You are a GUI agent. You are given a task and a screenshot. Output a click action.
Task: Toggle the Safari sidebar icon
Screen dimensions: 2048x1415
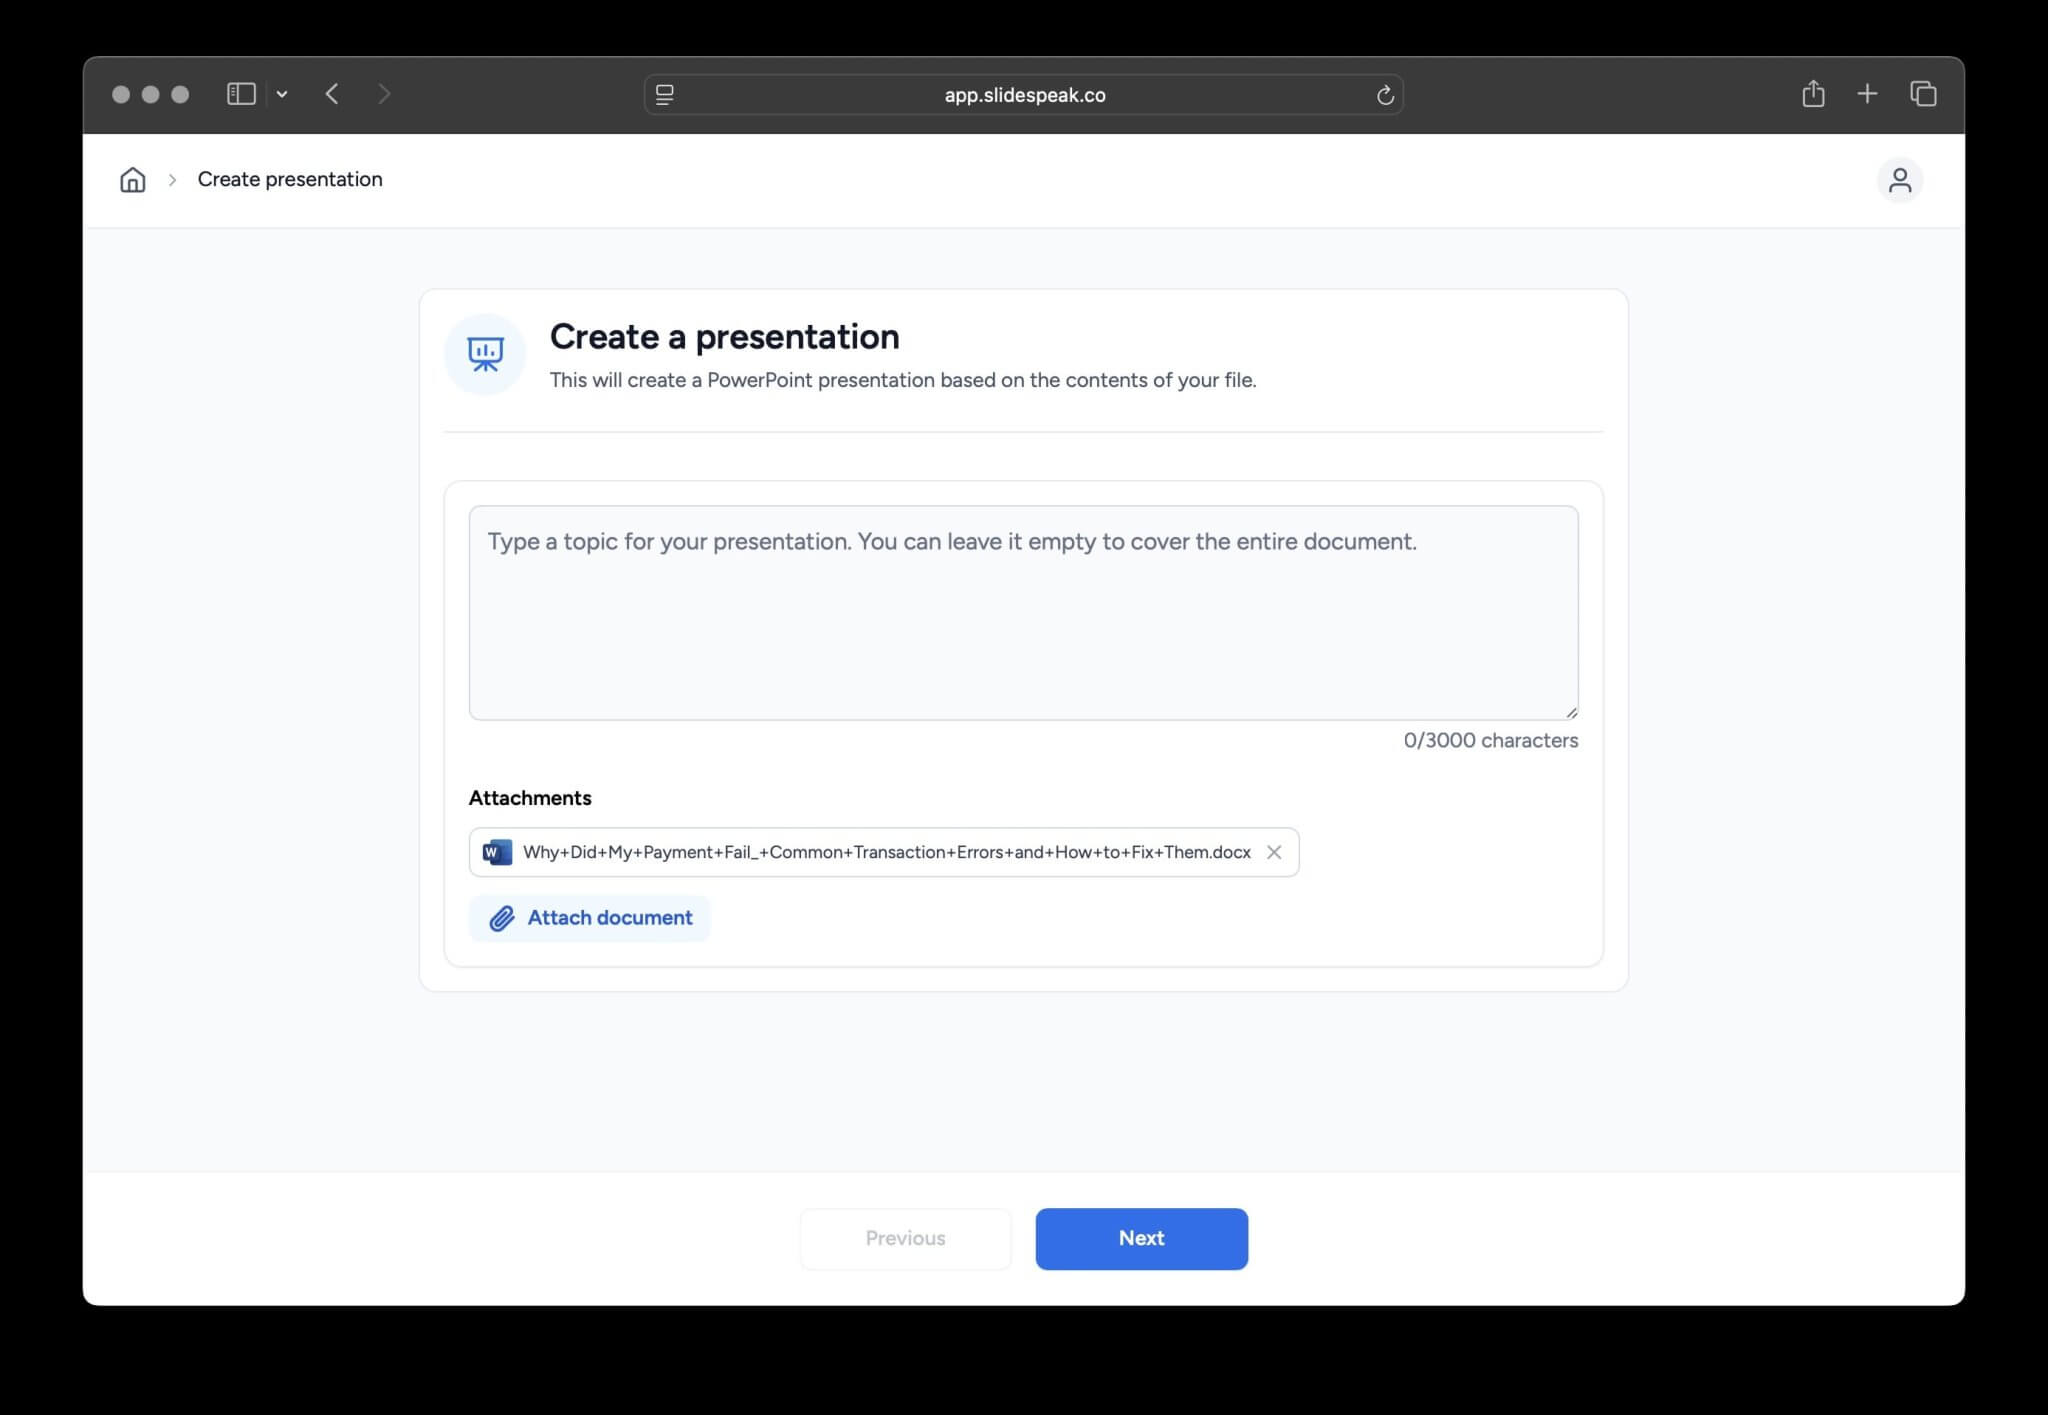click(x=240, y=93)
